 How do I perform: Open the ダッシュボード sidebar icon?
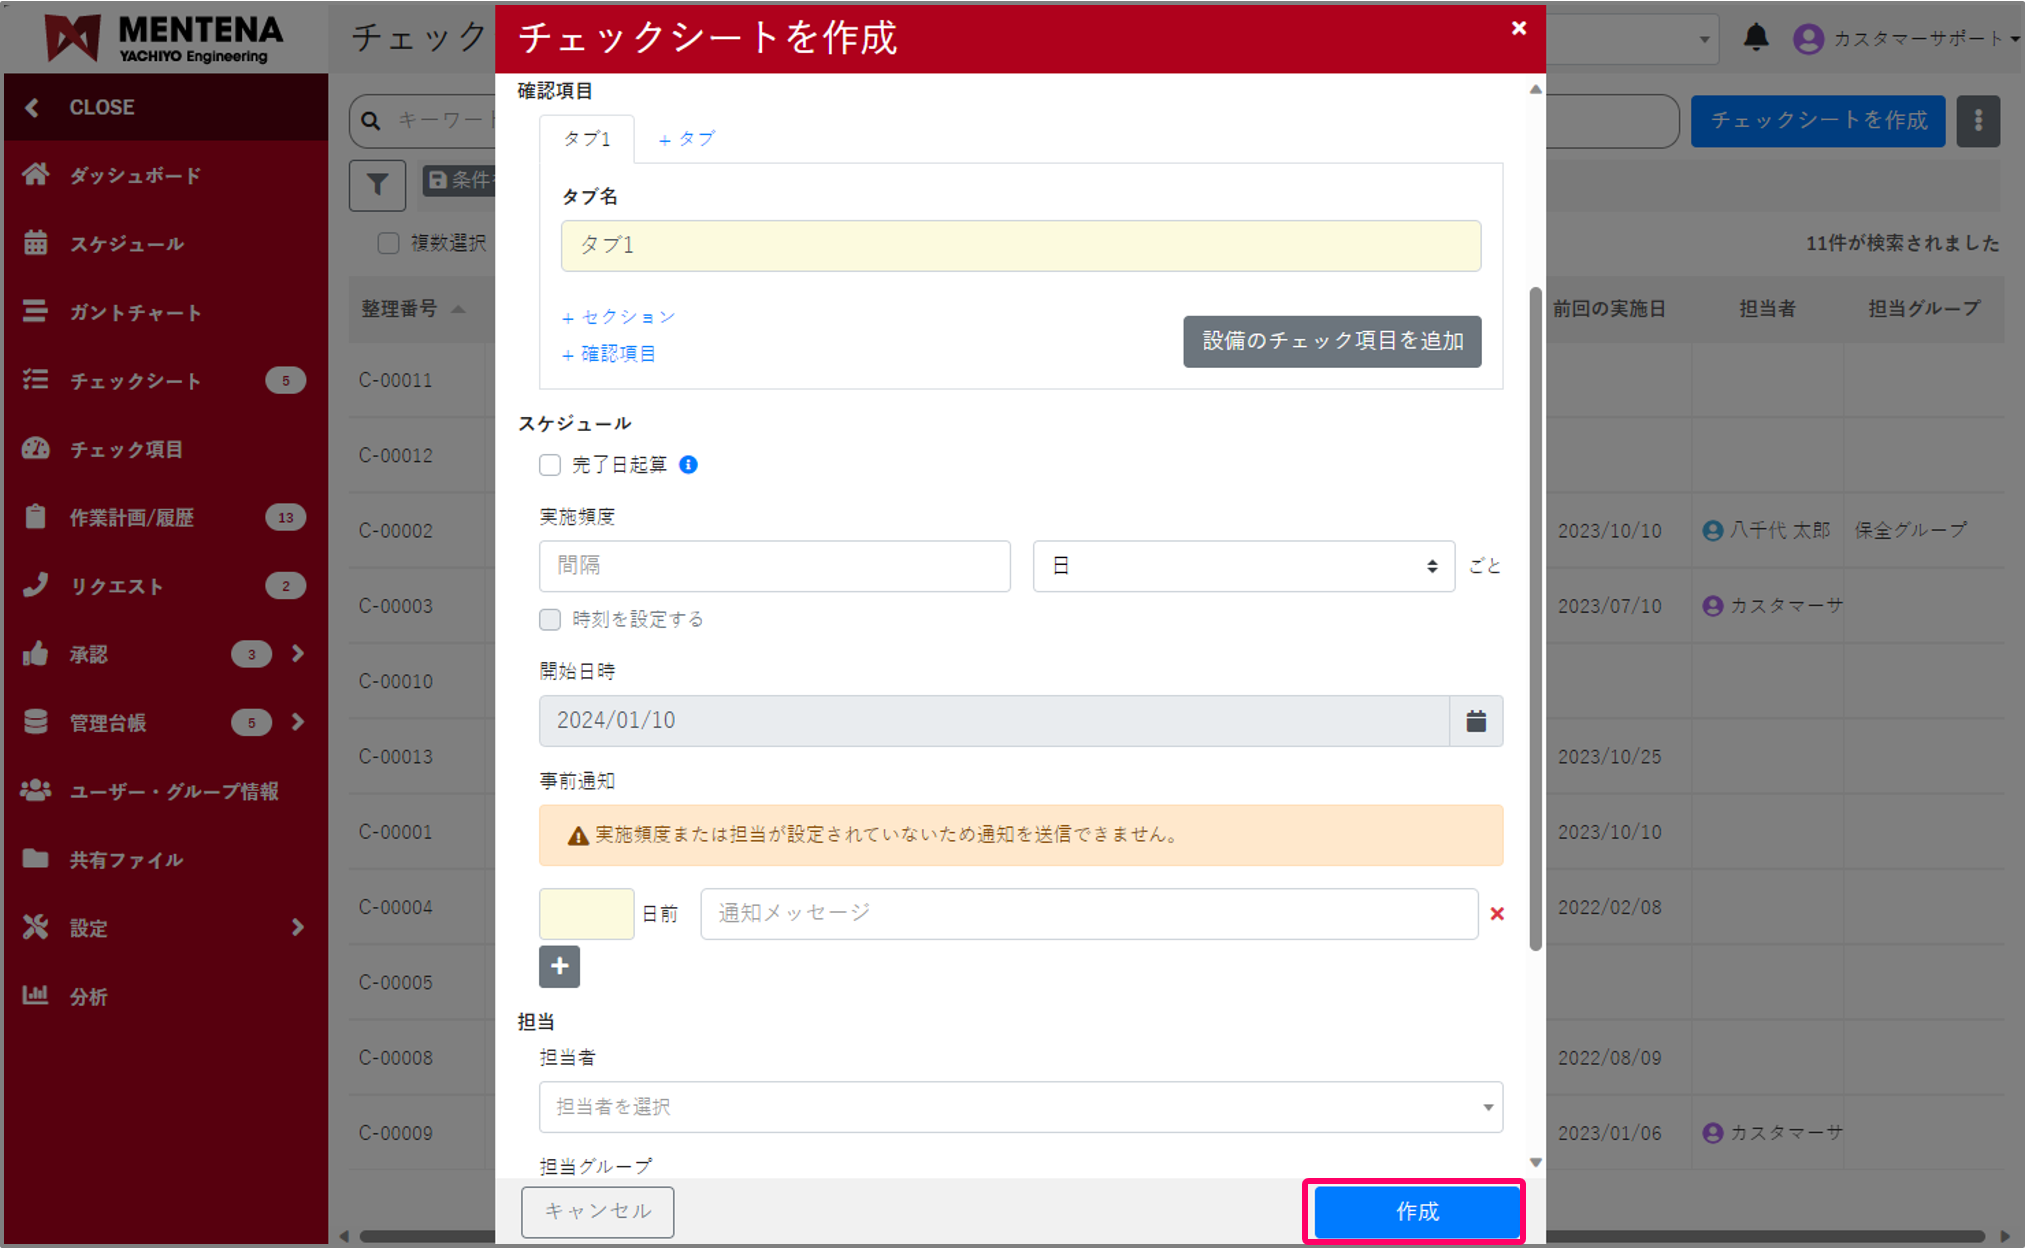pyautogui.click(x=36, y=175)
